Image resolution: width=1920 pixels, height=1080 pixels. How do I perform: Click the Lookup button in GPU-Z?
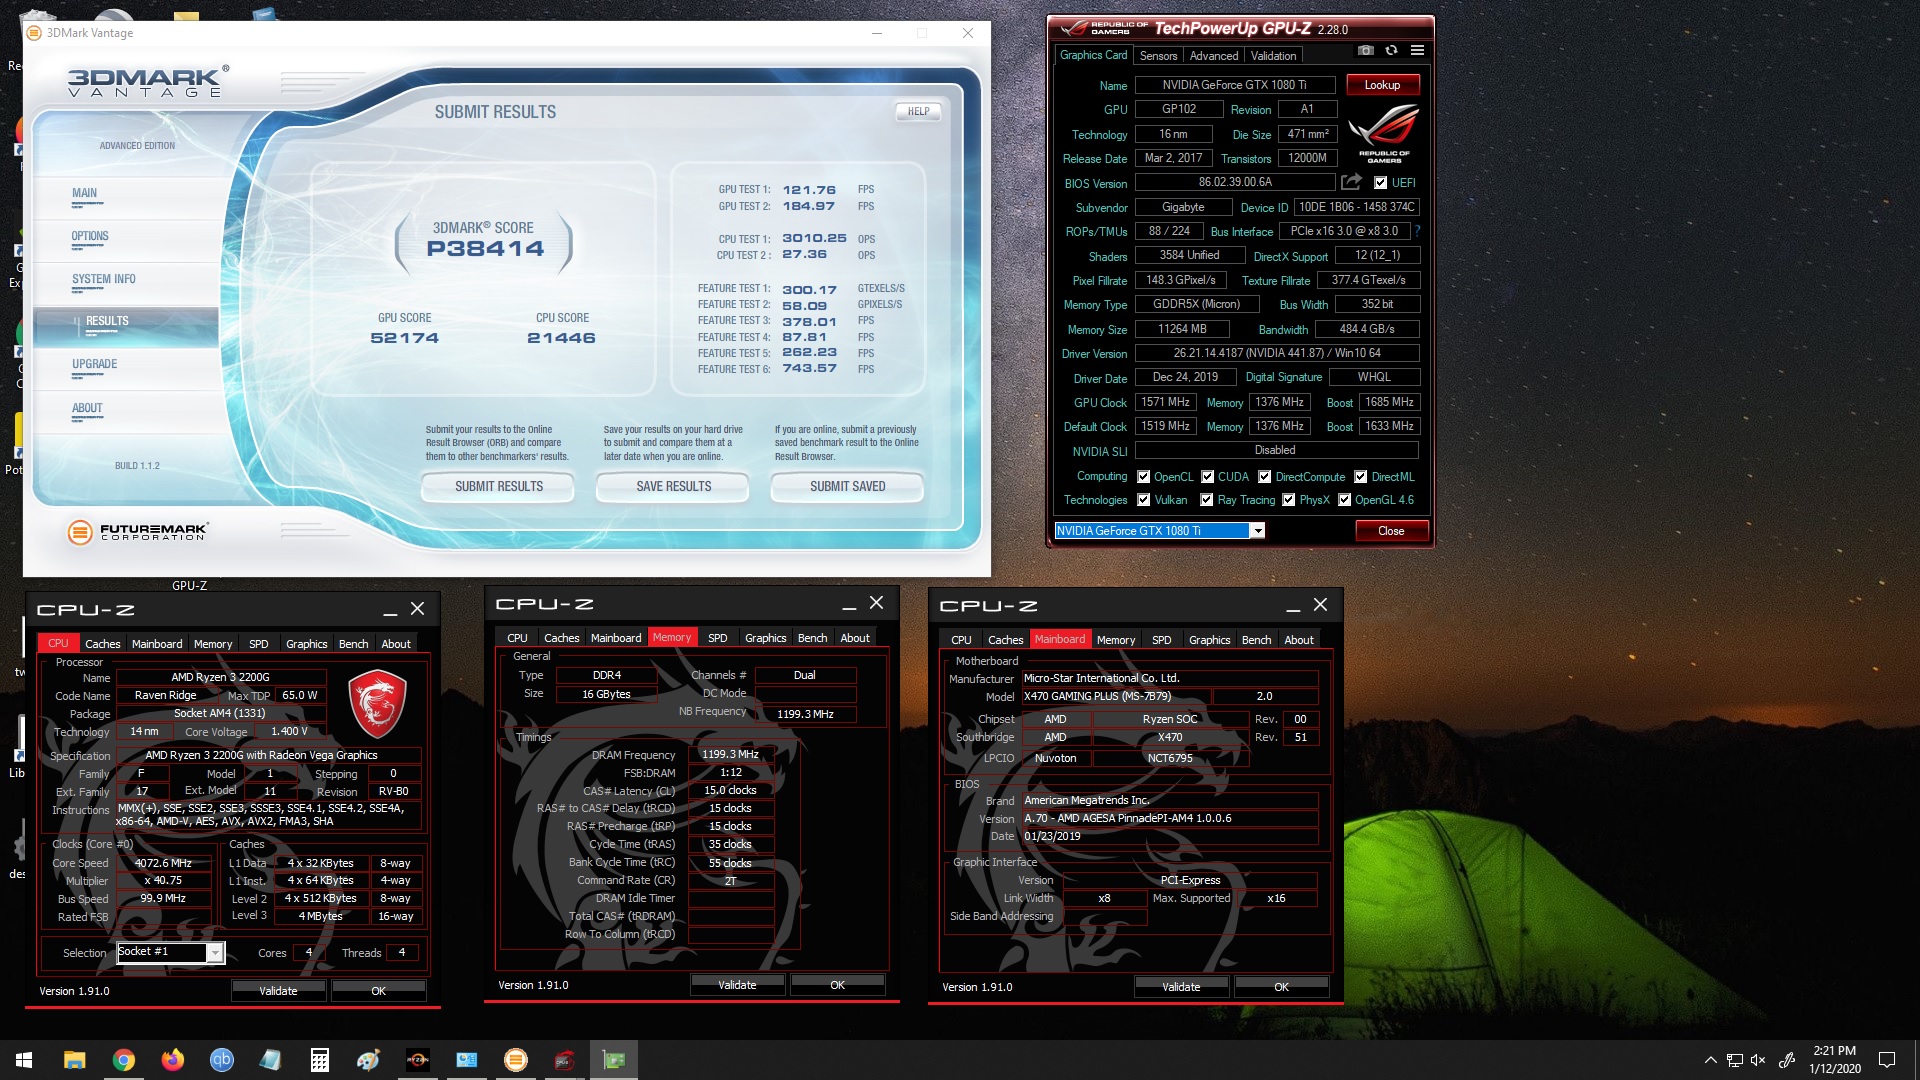click(1382, 85)
